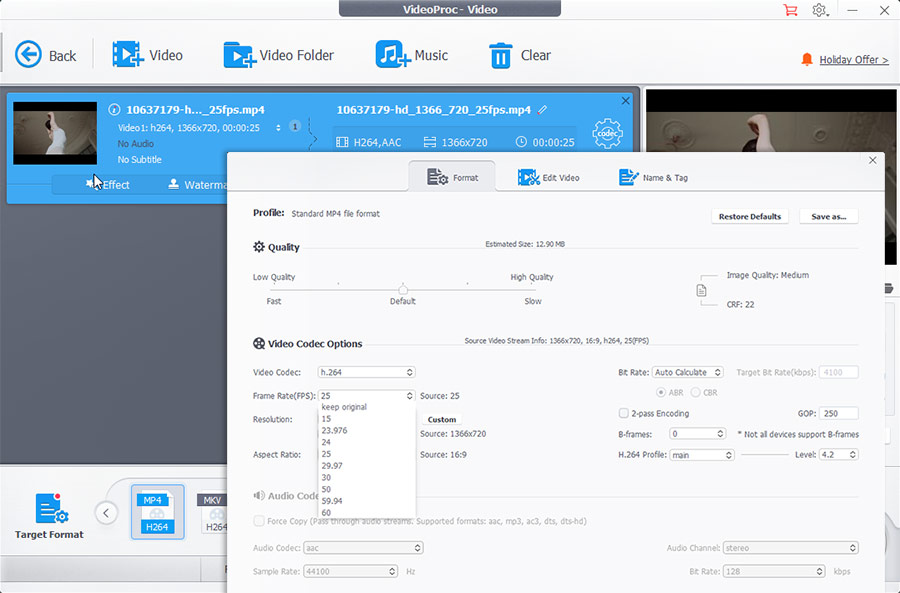Screen dimensions: 900x593
Task: Click the Target Bit Rate field
Action: point(839,372)
